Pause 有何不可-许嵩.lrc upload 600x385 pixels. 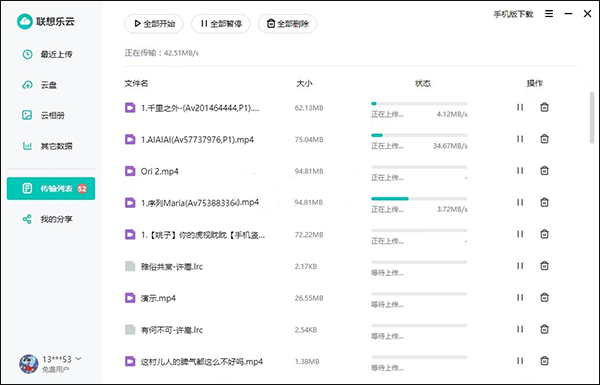[520, 329]
